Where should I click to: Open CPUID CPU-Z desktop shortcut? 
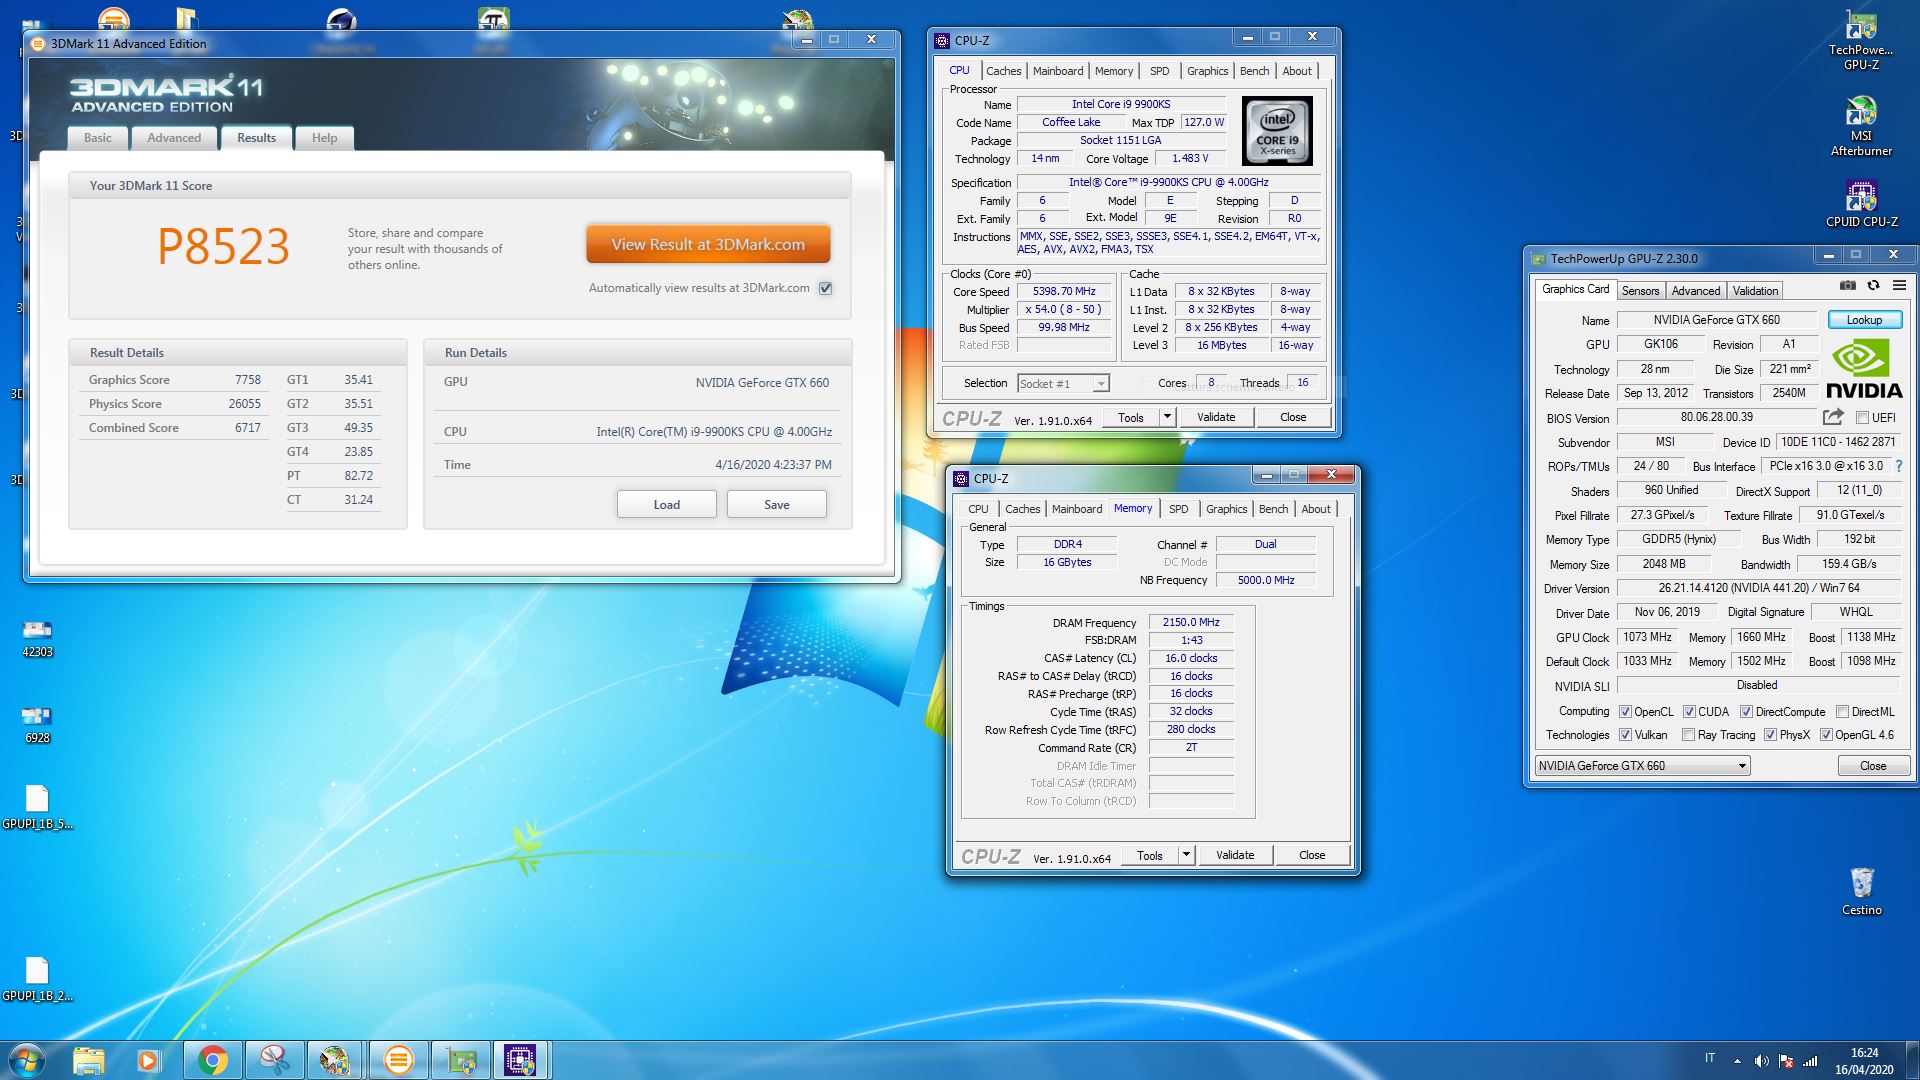1861,203
